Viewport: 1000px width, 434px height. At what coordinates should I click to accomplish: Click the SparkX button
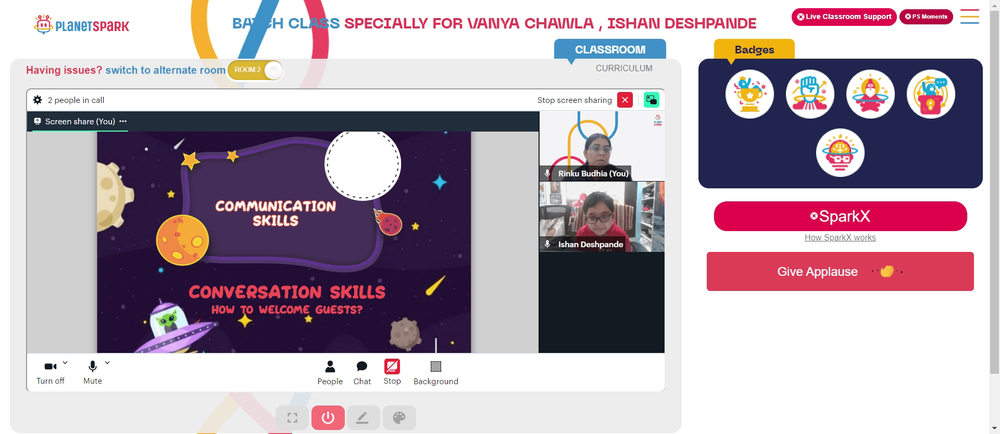click(840, 217)
